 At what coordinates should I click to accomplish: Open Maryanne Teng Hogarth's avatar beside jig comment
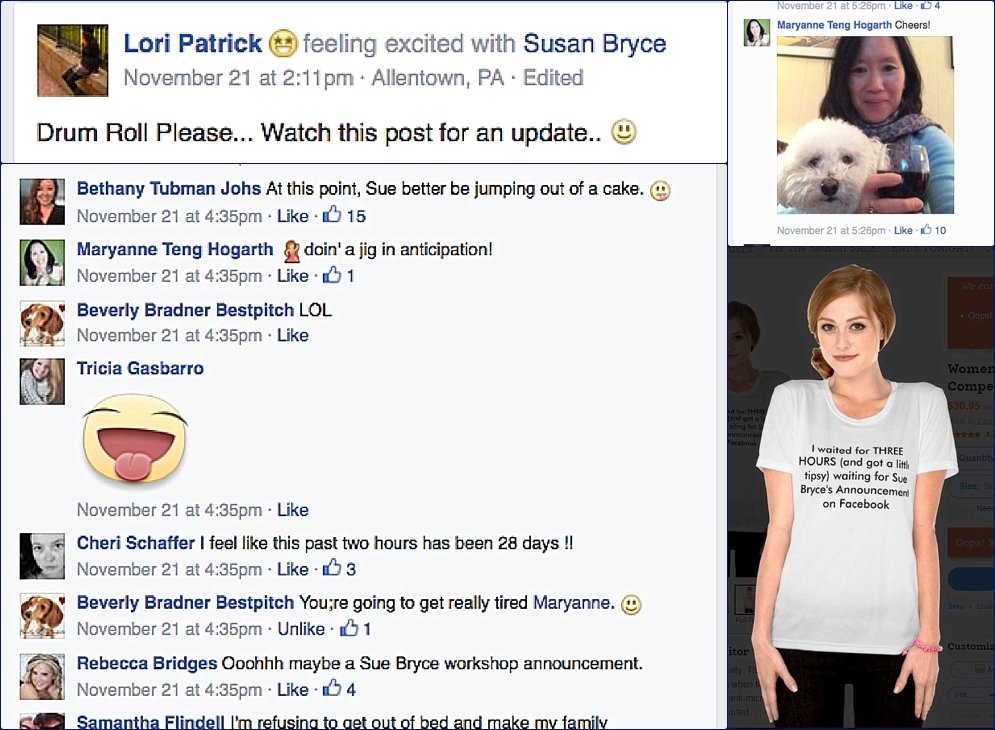[x=42, y=262]
